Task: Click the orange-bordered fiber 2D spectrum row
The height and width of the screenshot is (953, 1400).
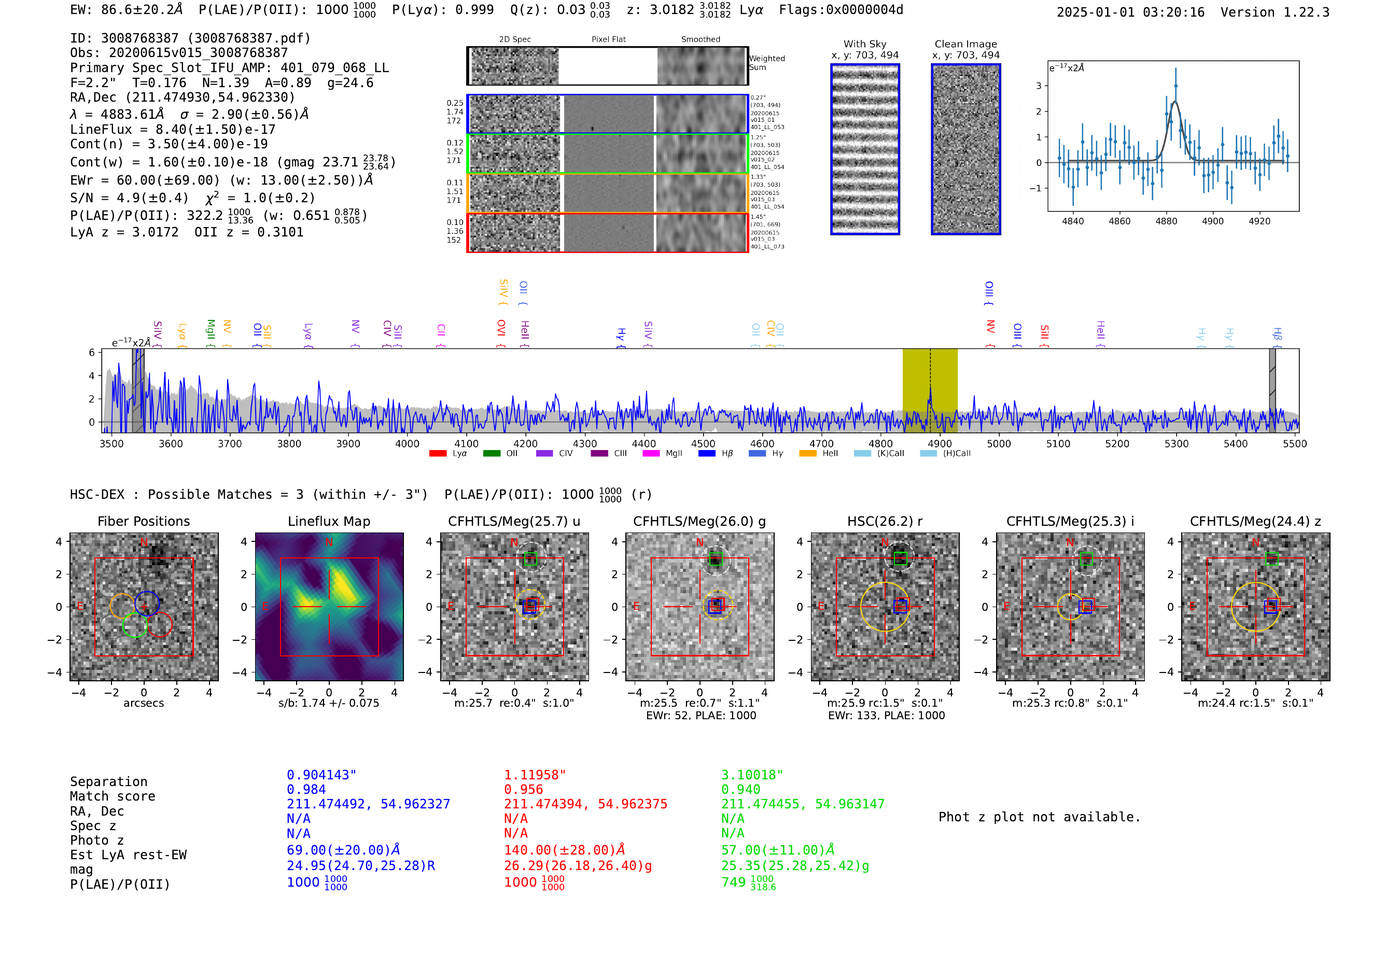Action: pos(607,193)
